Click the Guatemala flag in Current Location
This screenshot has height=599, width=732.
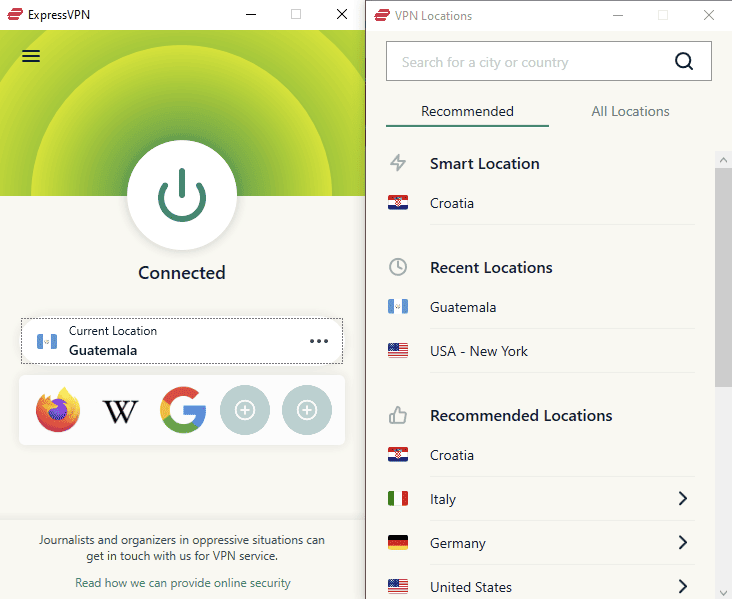[x=47, y=341]
